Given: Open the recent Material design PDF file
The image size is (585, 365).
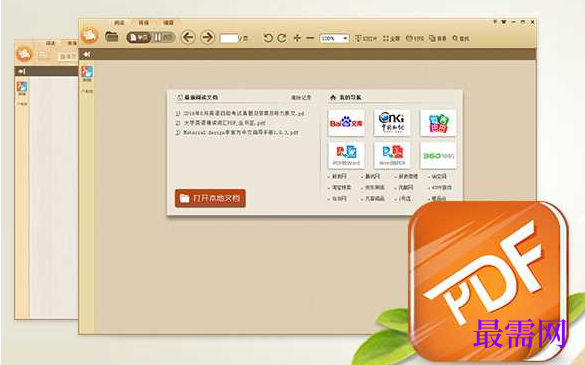Looking at the screenshot, I should click(237, 132).
